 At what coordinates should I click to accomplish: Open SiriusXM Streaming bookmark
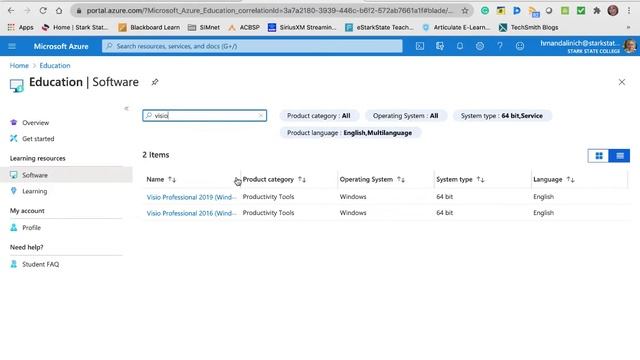pyautogui.click(x=302, y=27)
